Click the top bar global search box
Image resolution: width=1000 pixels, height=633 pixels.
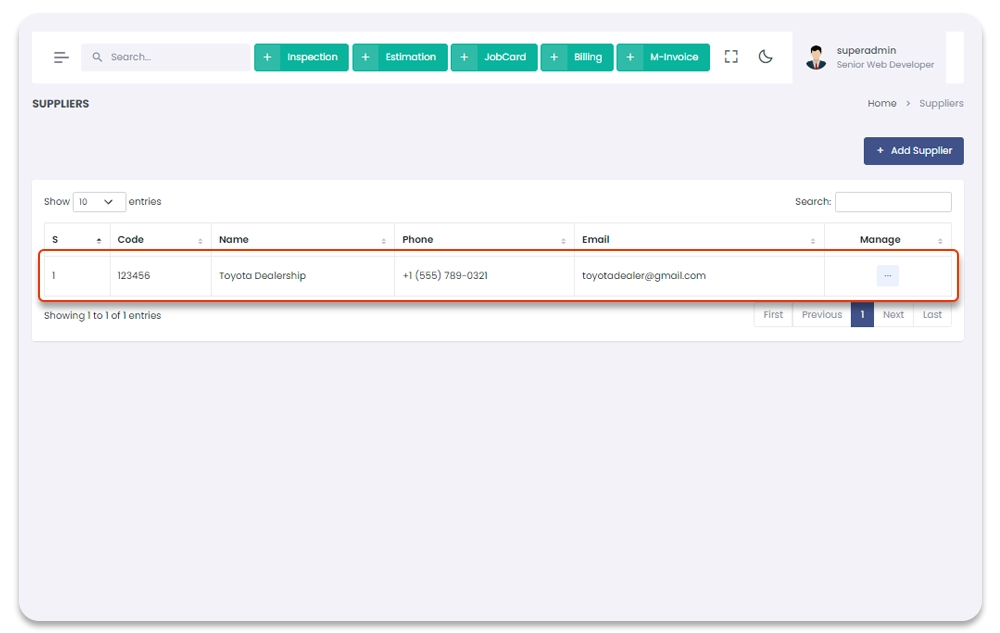click(x=166, y=58)
